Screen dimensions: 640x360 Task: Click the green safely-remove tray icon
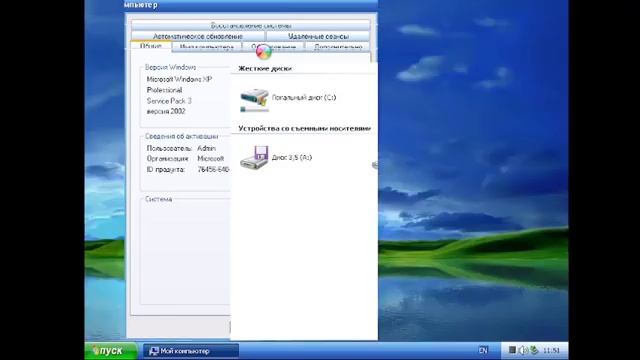(x=533, y=350)
